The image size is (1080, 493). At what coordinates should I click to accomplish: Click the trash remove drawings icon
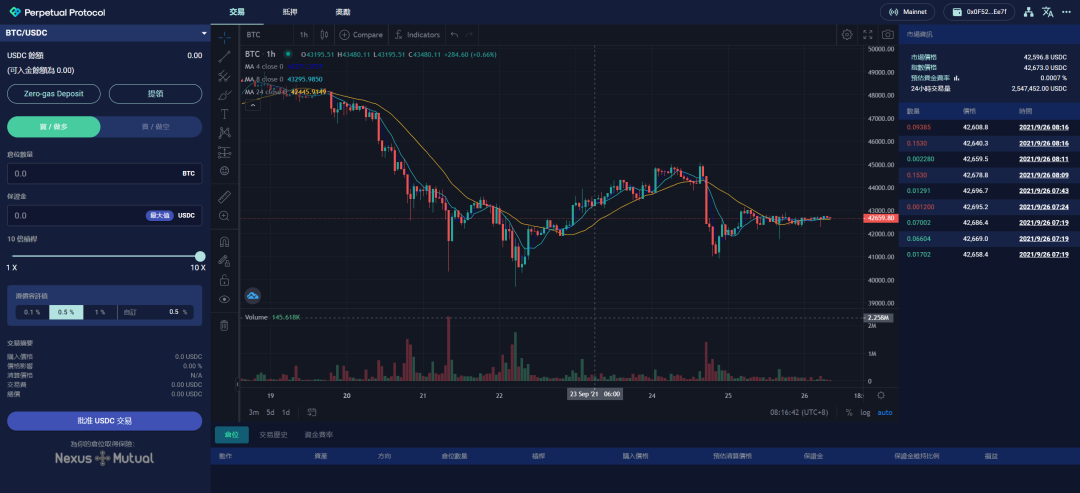tap(224, 326)
